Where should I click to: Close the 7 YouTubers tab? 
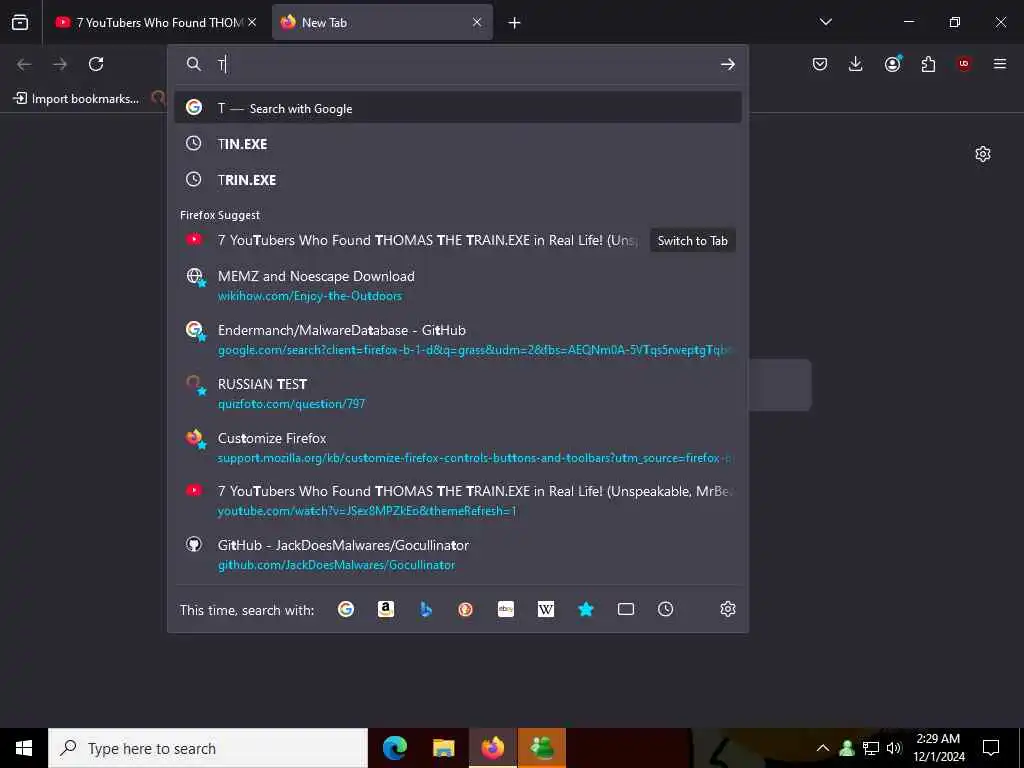(x=252, y=22)
